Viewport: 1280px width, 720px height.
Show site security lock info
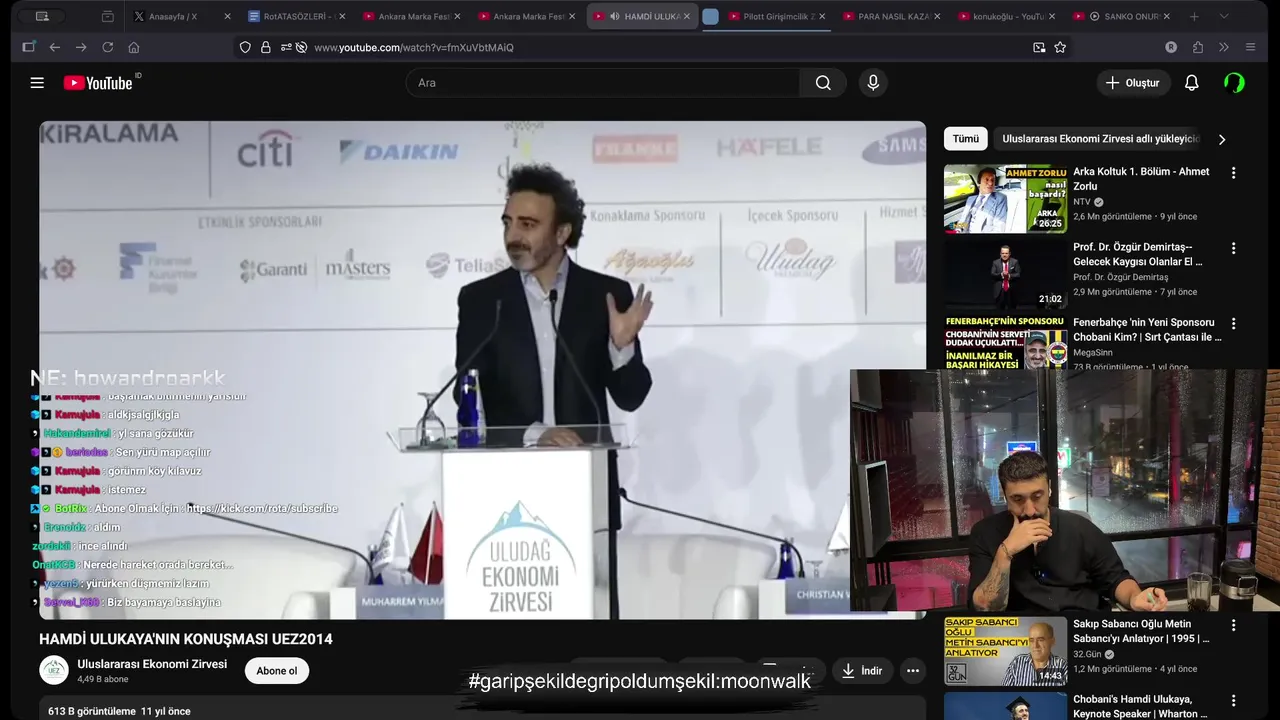(x=265, y=47)
